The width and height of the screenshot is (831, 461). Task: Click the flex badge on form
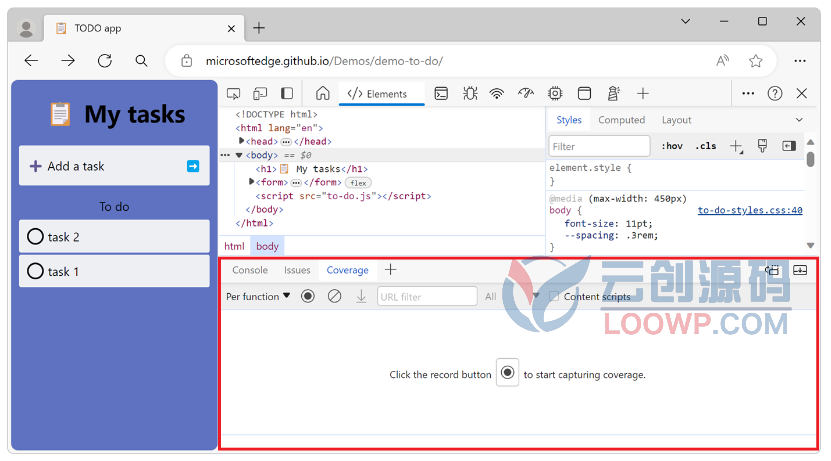click(358, 183)
